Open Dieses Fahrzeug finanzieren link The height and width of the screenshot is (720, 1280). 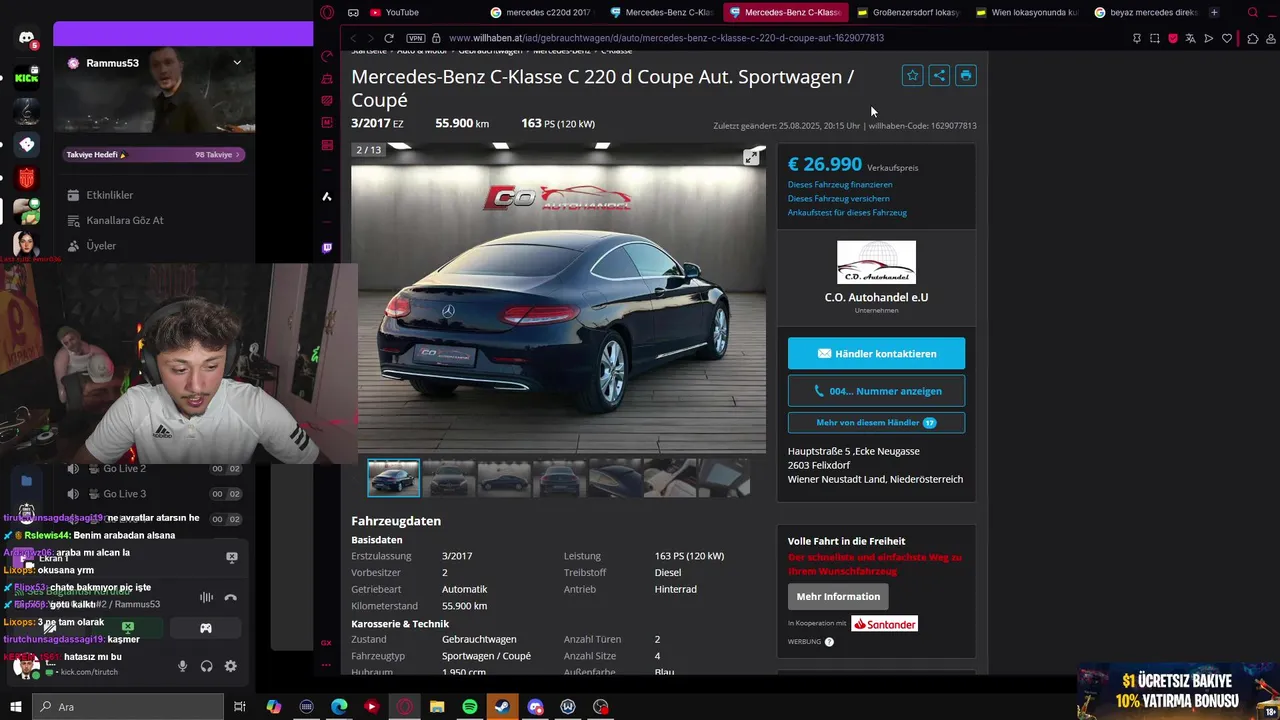tap(840, 184)
